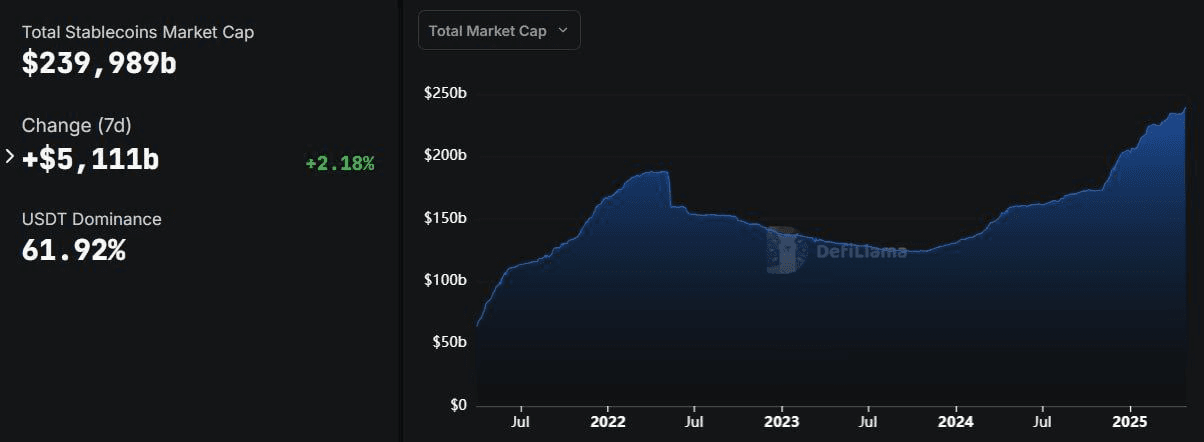Click the $150b y-axis label

tap(446, 218)
